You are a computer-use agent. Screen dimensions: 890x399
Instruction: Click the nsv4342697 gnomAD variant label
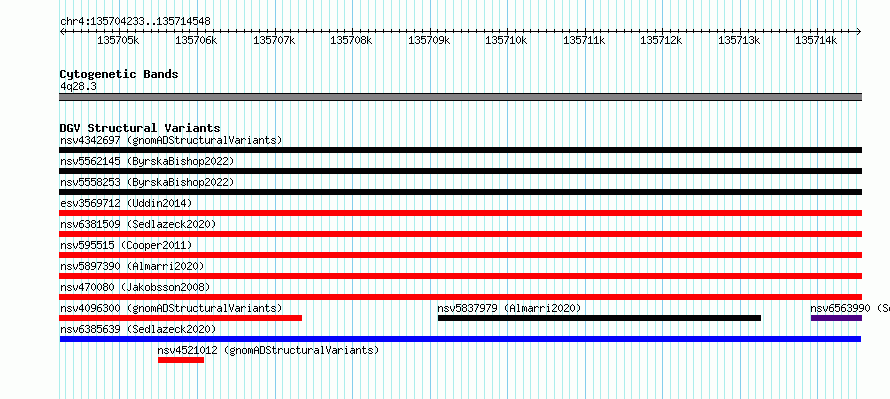pos(171,140)
